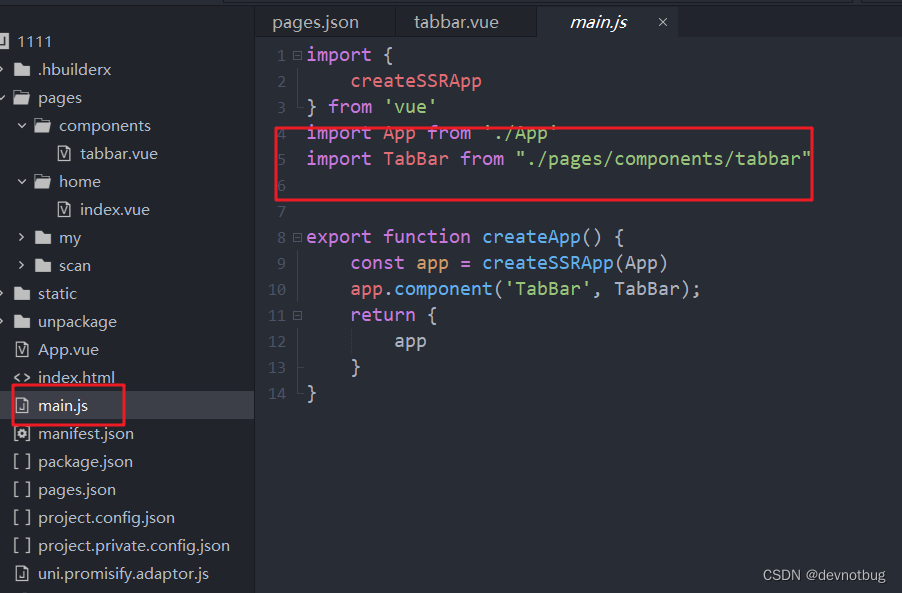The image size is (902, 593).
Task: Fold the createApp function at line 8
Action: pos(296,236)
